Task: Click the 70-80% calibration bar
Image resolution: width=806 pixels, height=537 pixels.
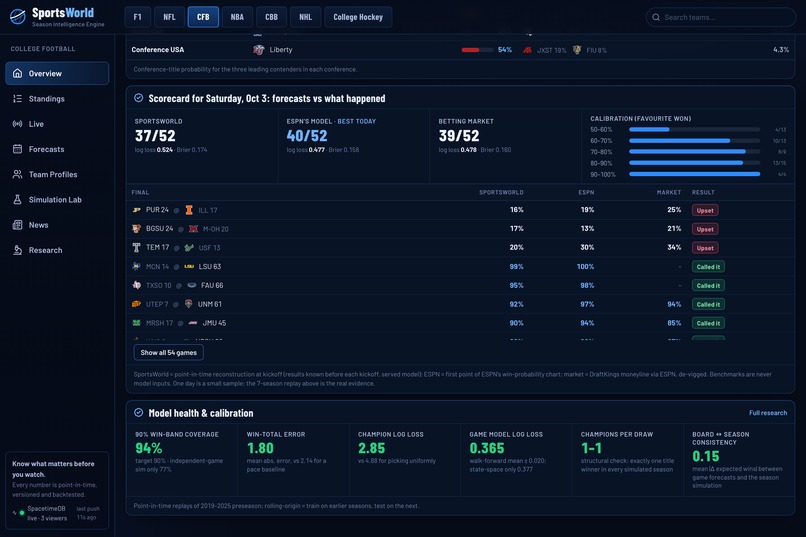Action: click(x=694, y=152)
